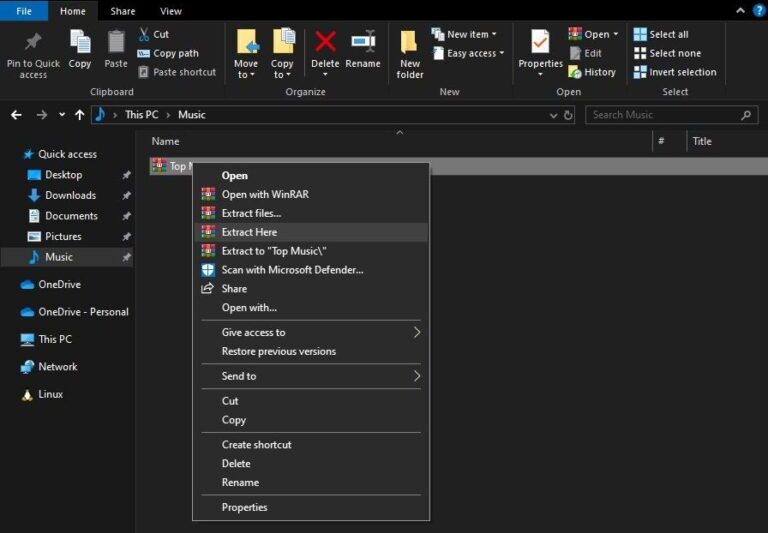
Task: Open file History in ribbon
Action: point(592,72)
